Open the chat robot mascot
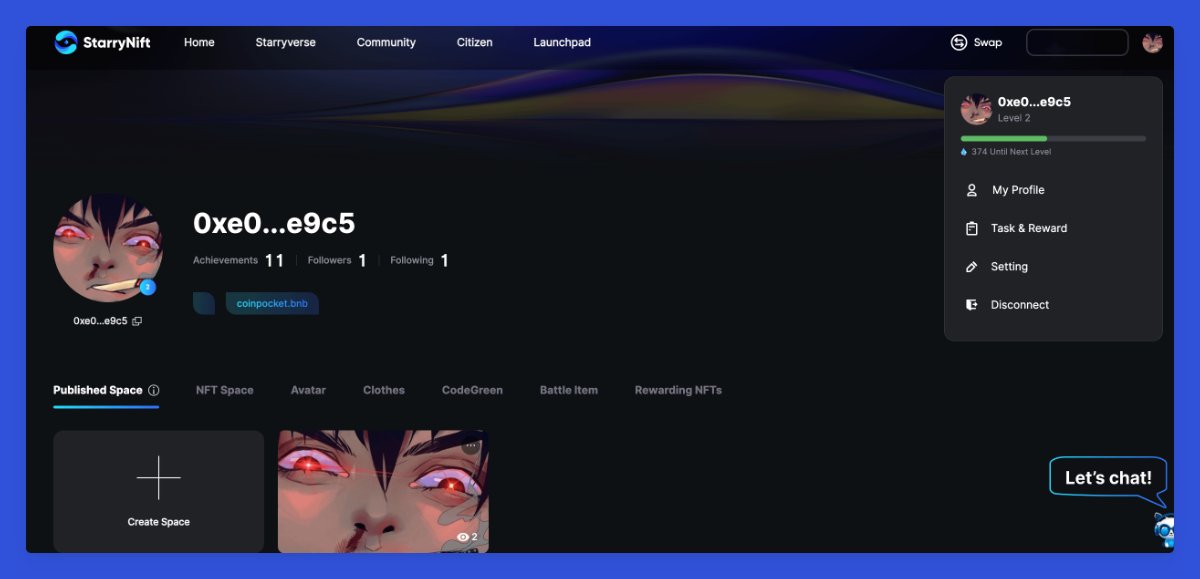 pyautogui.click(x=1164, y=528)
